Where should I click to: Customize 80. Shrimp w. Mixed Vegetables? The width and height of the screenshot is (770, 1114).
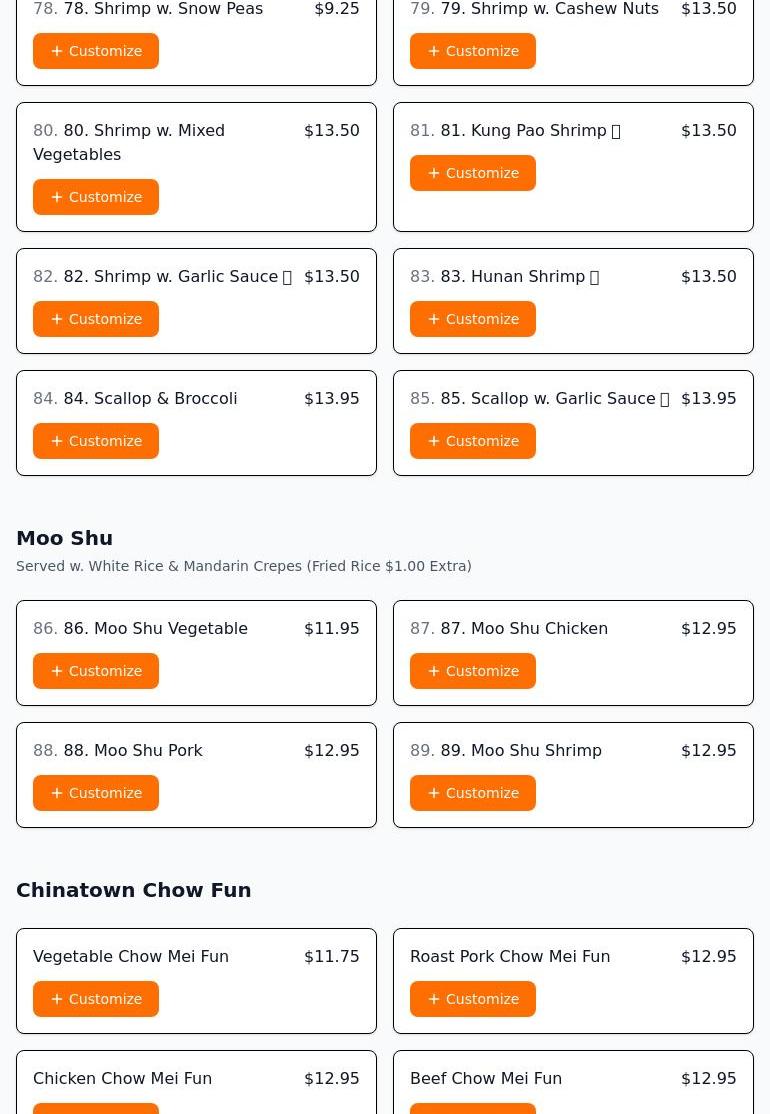pos(96,197)
